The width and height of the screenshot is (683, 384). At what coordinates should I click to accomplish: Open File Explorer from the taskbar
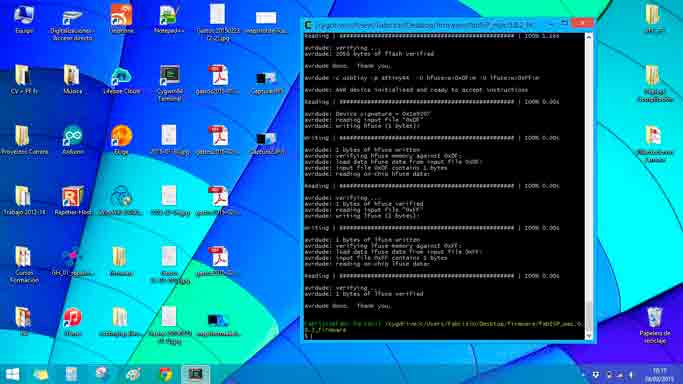(41, 374)
